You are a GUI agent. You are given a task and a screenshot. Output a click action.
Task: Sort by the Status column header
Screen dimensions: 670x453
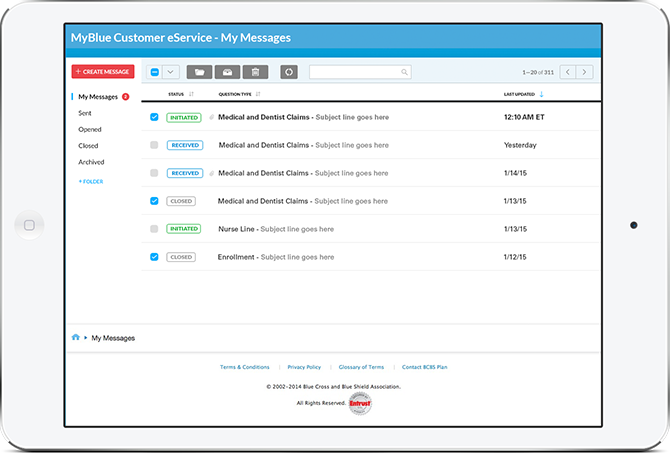pyautogui.click(x=180, y=94)
